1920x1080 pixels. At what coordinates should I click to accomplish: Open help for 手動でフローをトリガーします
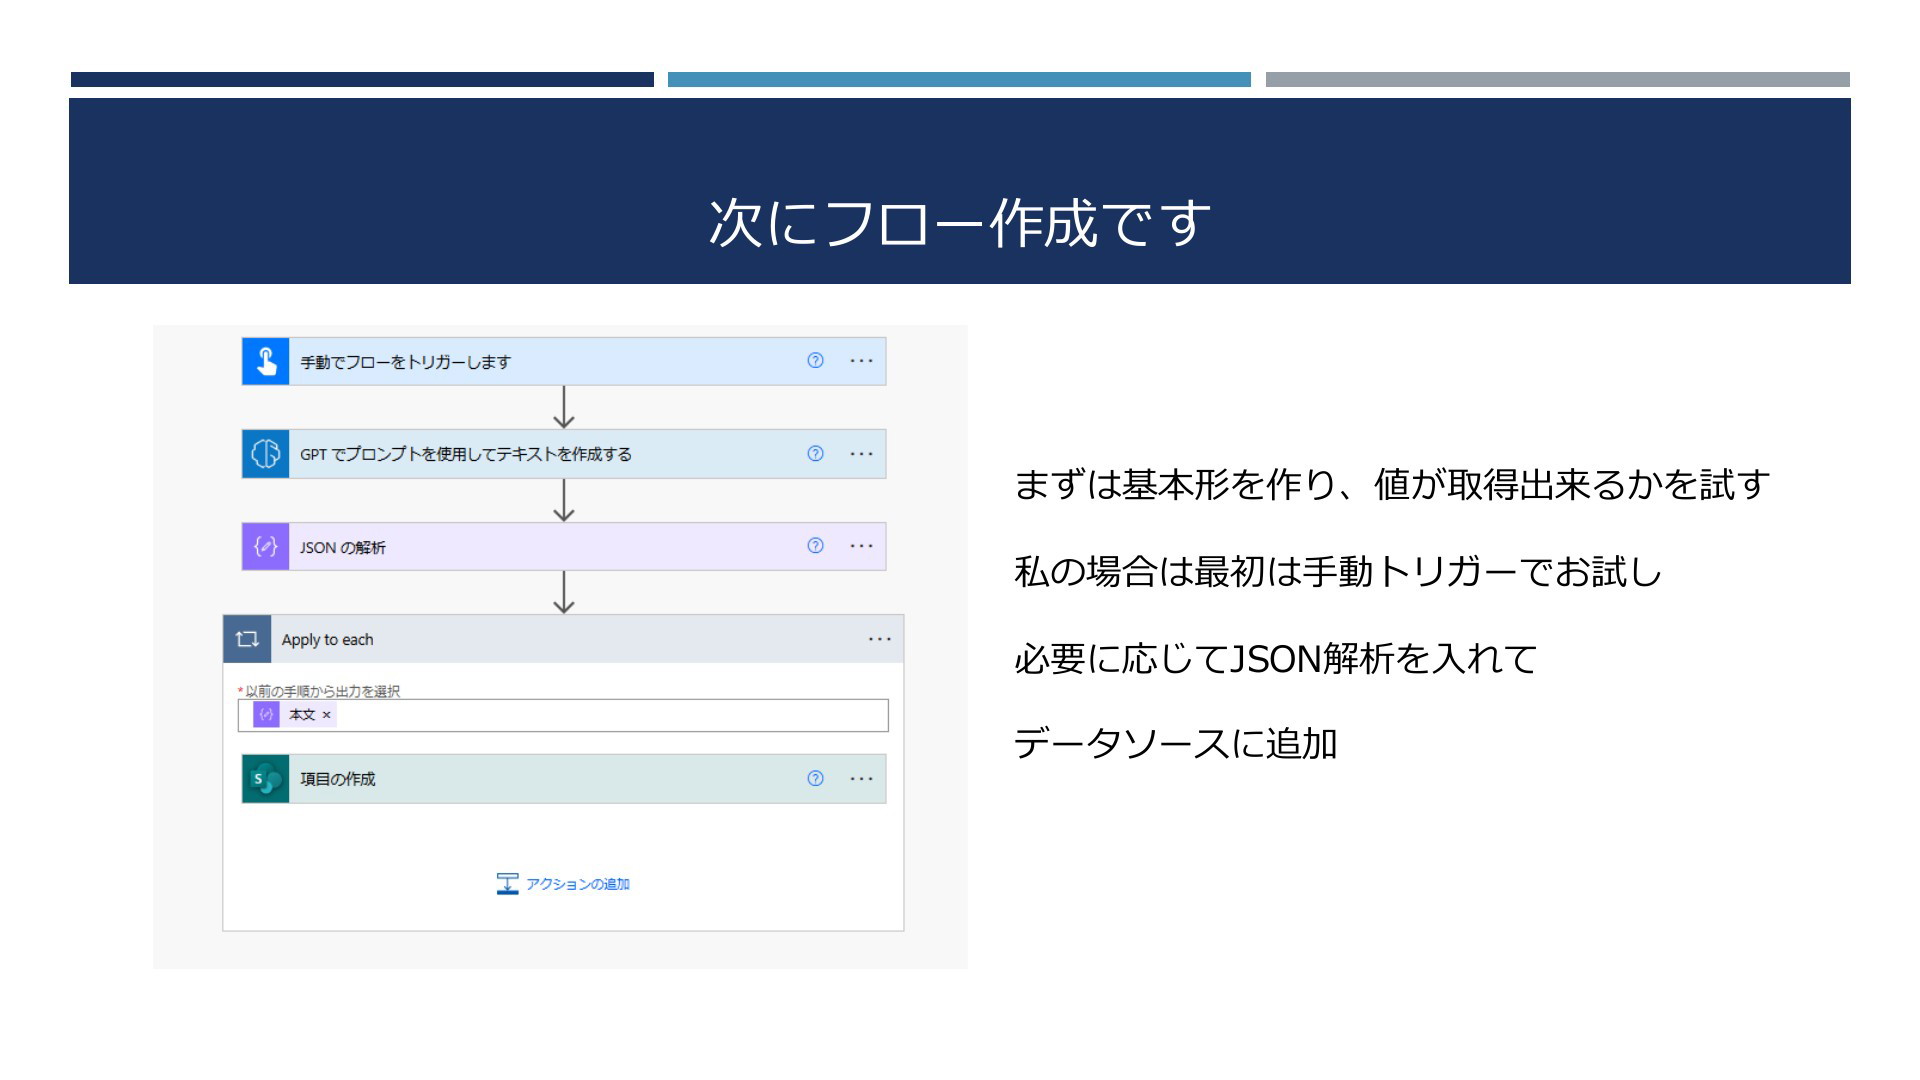816,361
